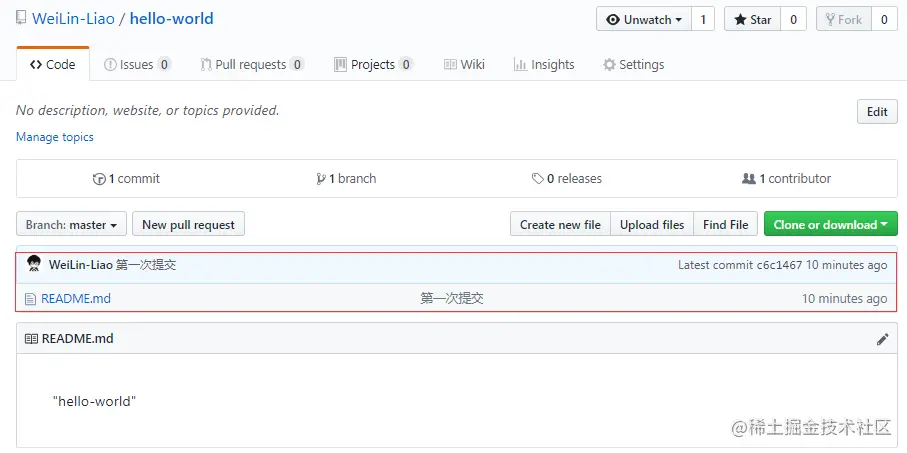
Task: Expand the Clone or download dropdown
Action: tap(831, 224)
